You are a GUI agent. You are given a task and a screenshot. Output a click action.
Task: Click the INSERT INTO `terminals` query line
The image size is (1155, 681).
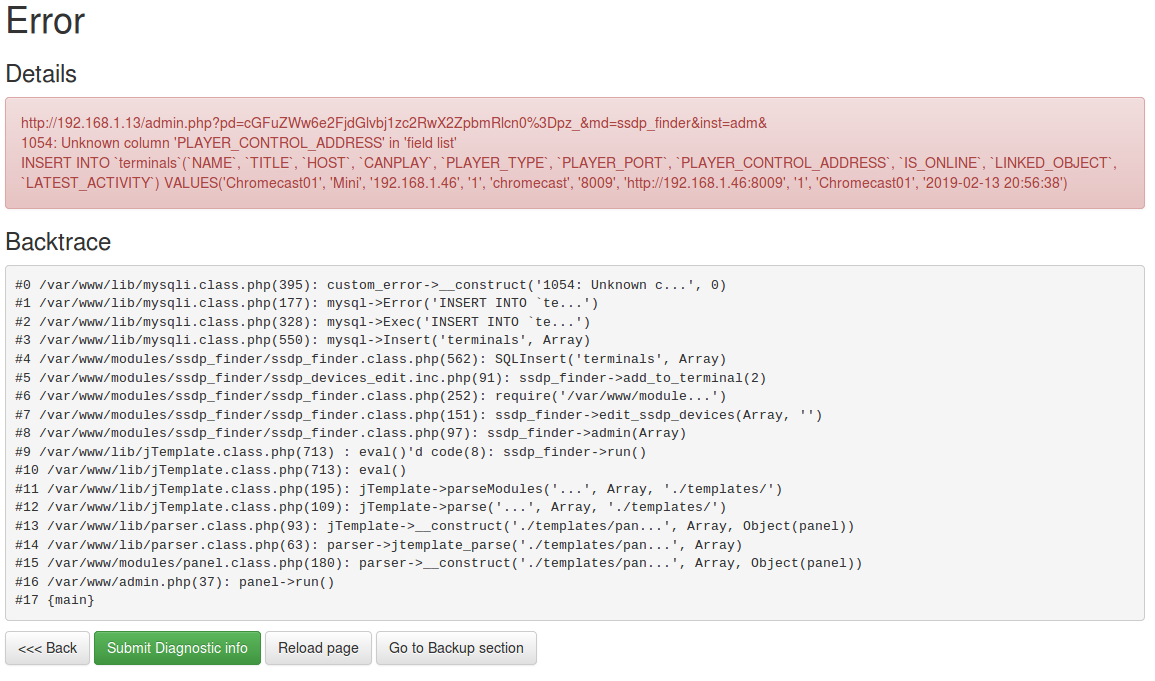(569, 163)
